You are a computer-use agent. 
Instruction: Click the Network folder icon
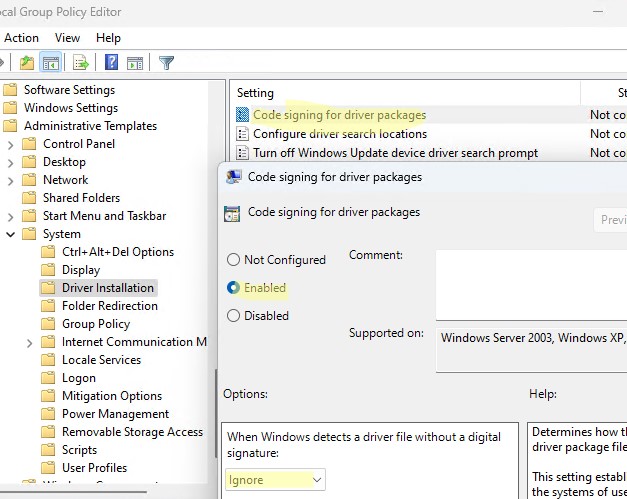click(x=29, y=180)
